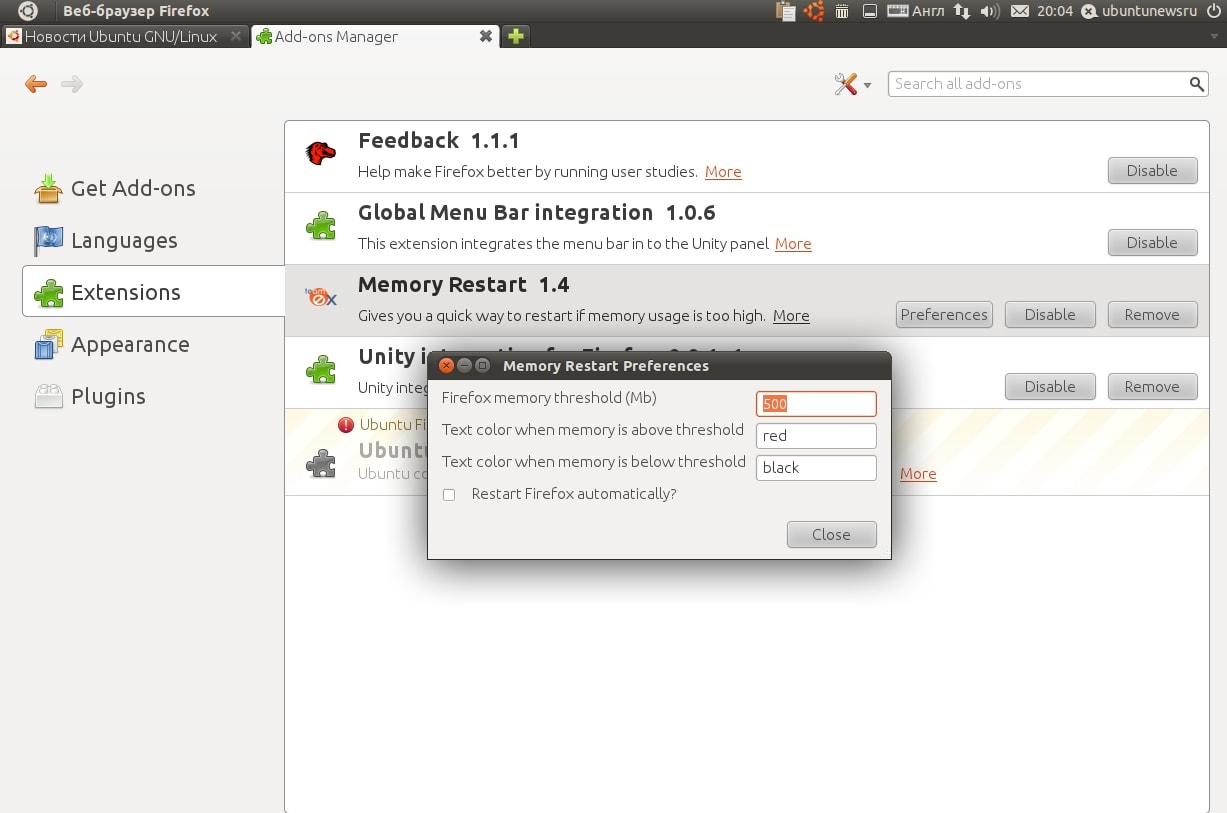Click the Ubuntu logo launcher icon

28,11
